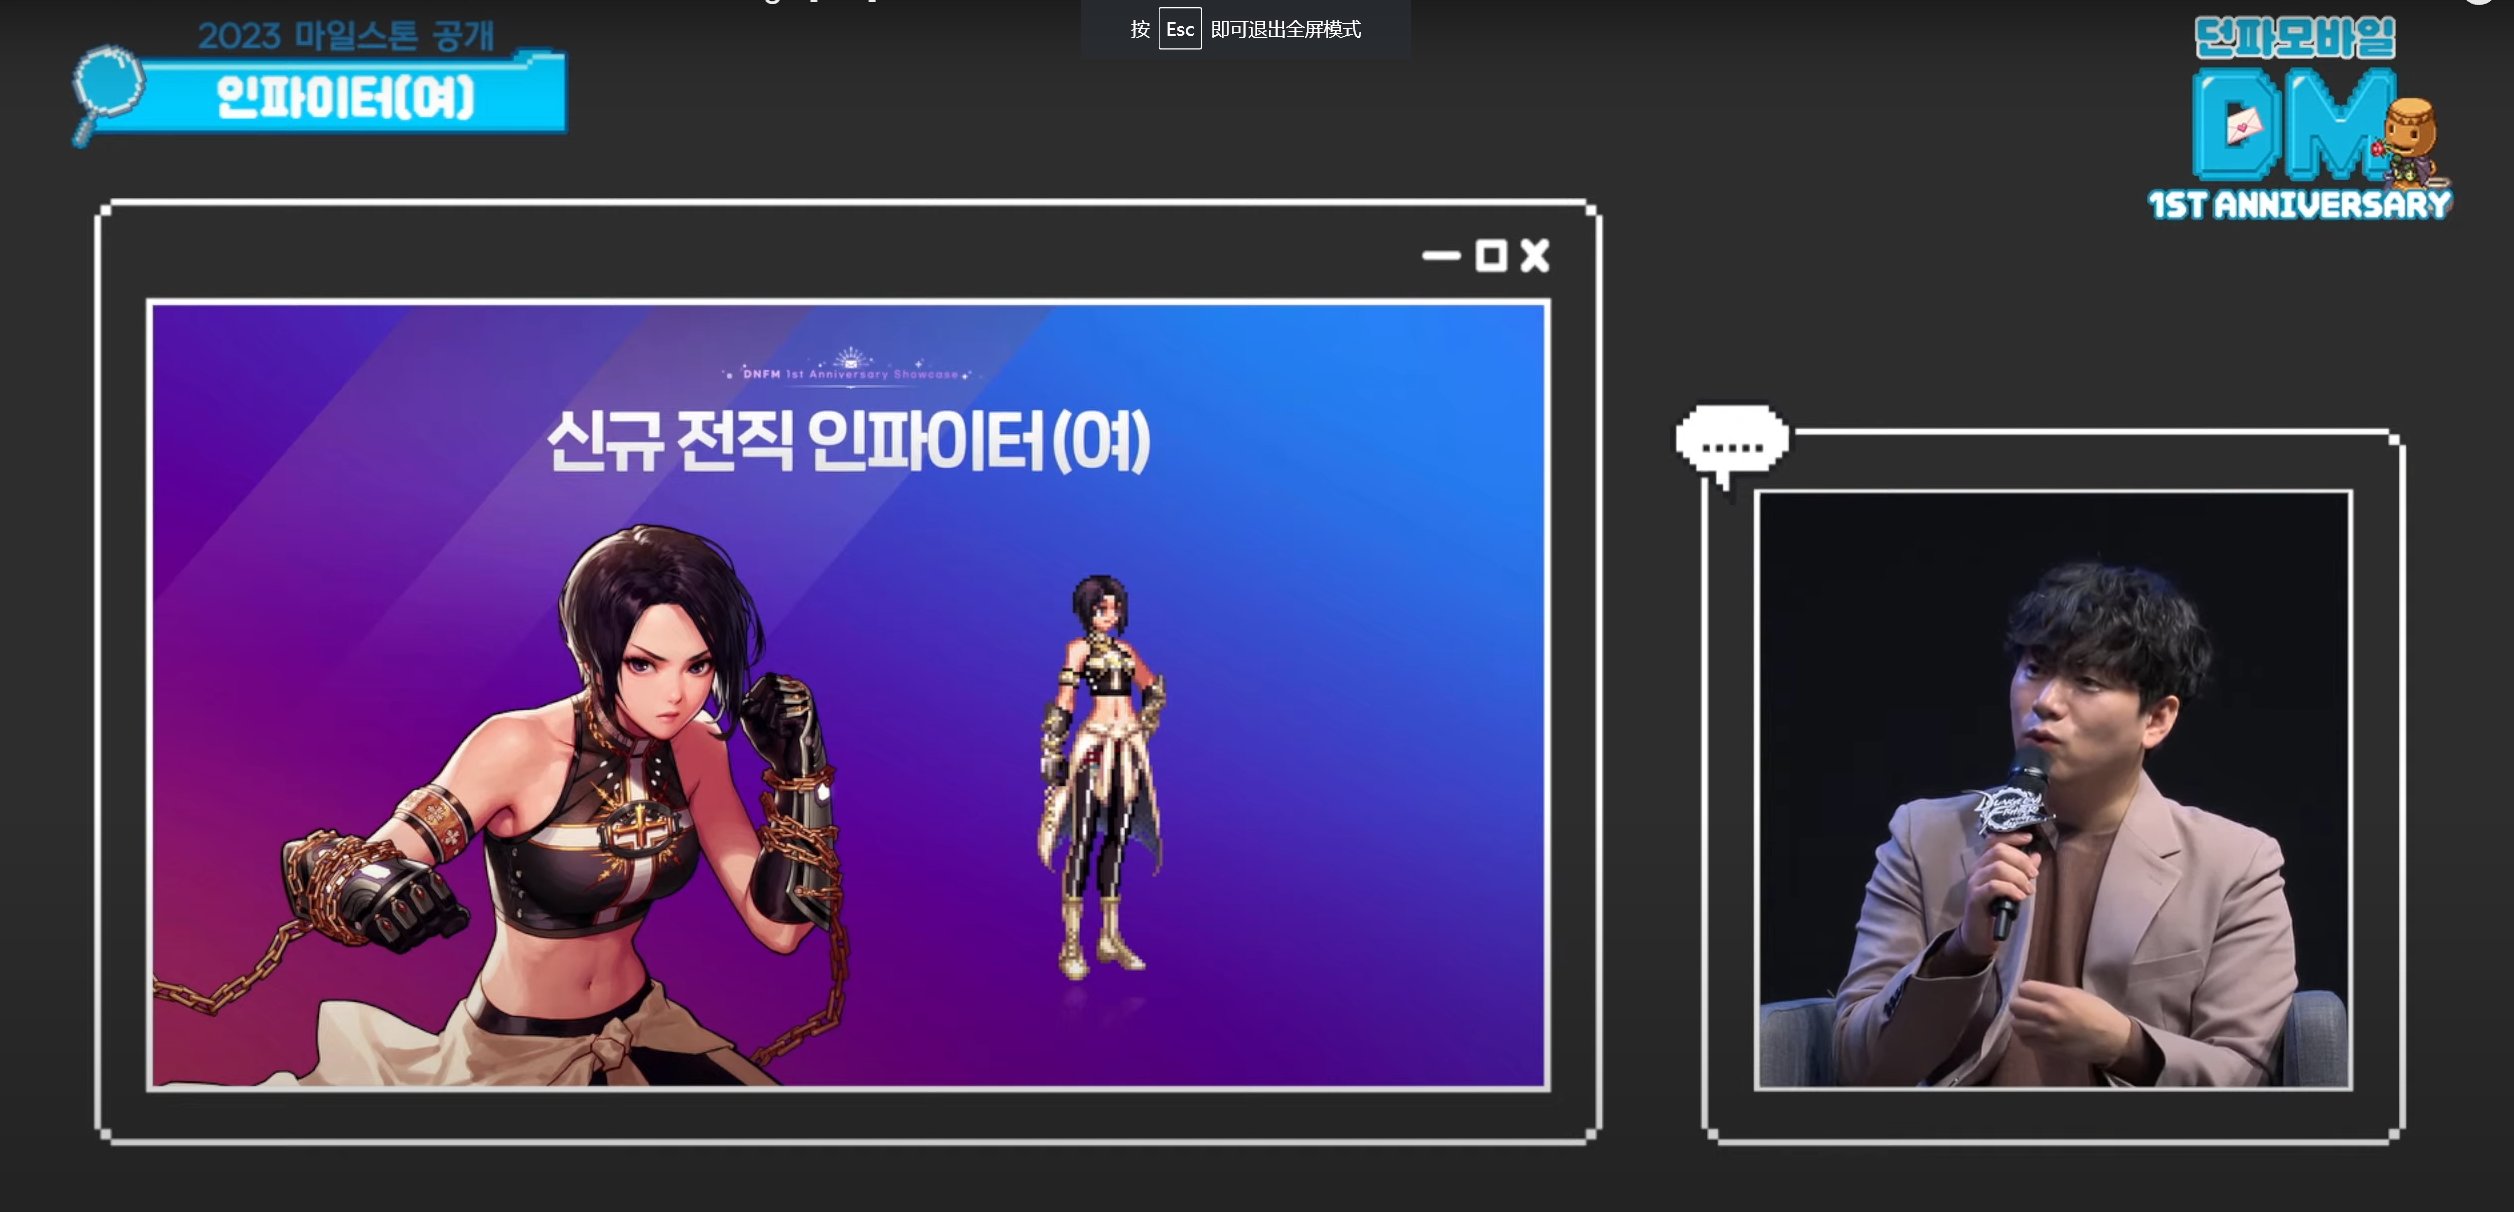This screenshot has width=2514, height=1212.
Task: Click the 신규 전직 인파이터(여) slide title
Action: click(849, 440)
